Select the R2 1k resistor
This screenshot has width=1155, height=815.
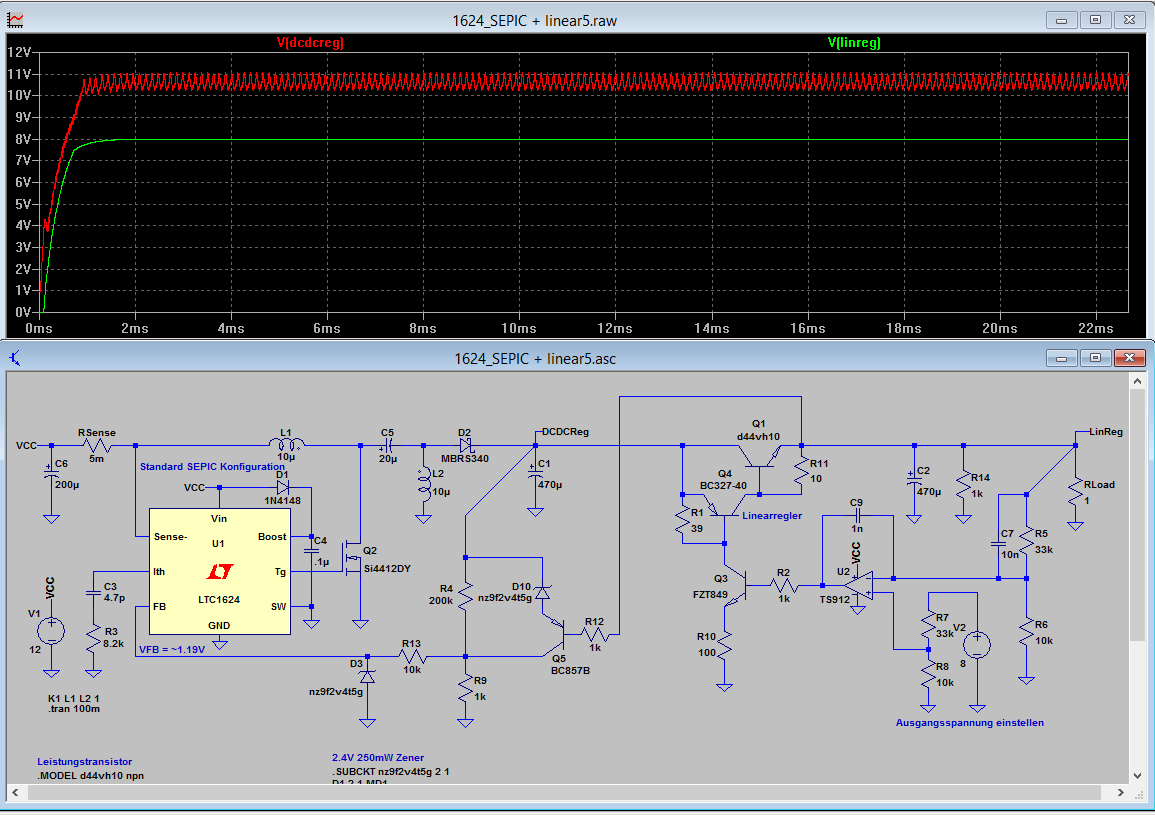coord(784,586)
